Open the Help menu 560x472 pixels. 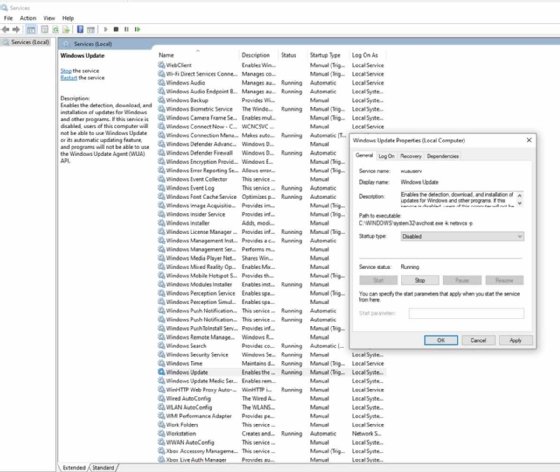tap(68, 18)
